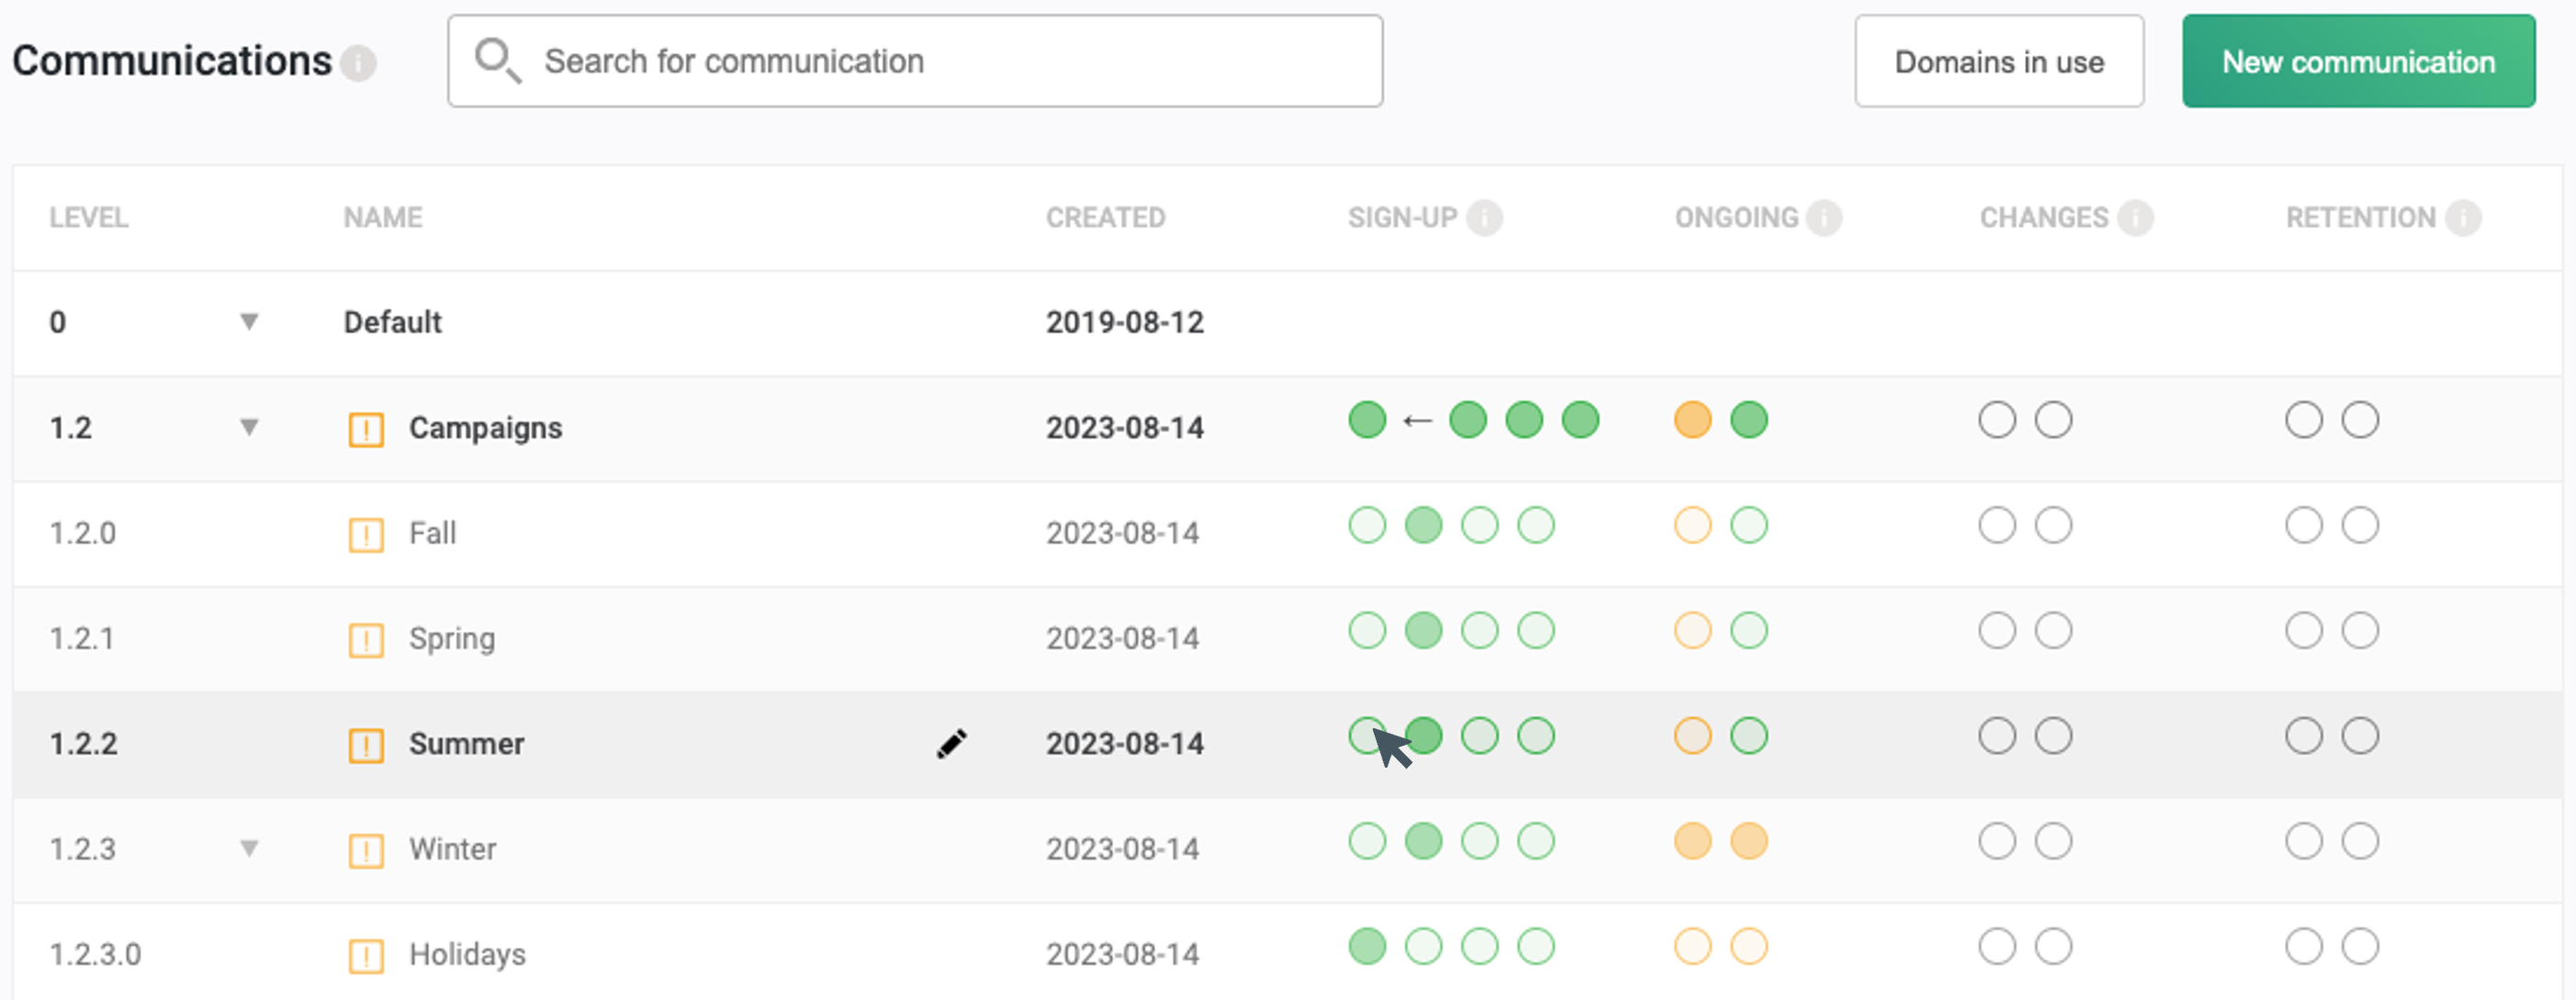Toggle first Changes circle in Campaigns row

click(1997, 419)
